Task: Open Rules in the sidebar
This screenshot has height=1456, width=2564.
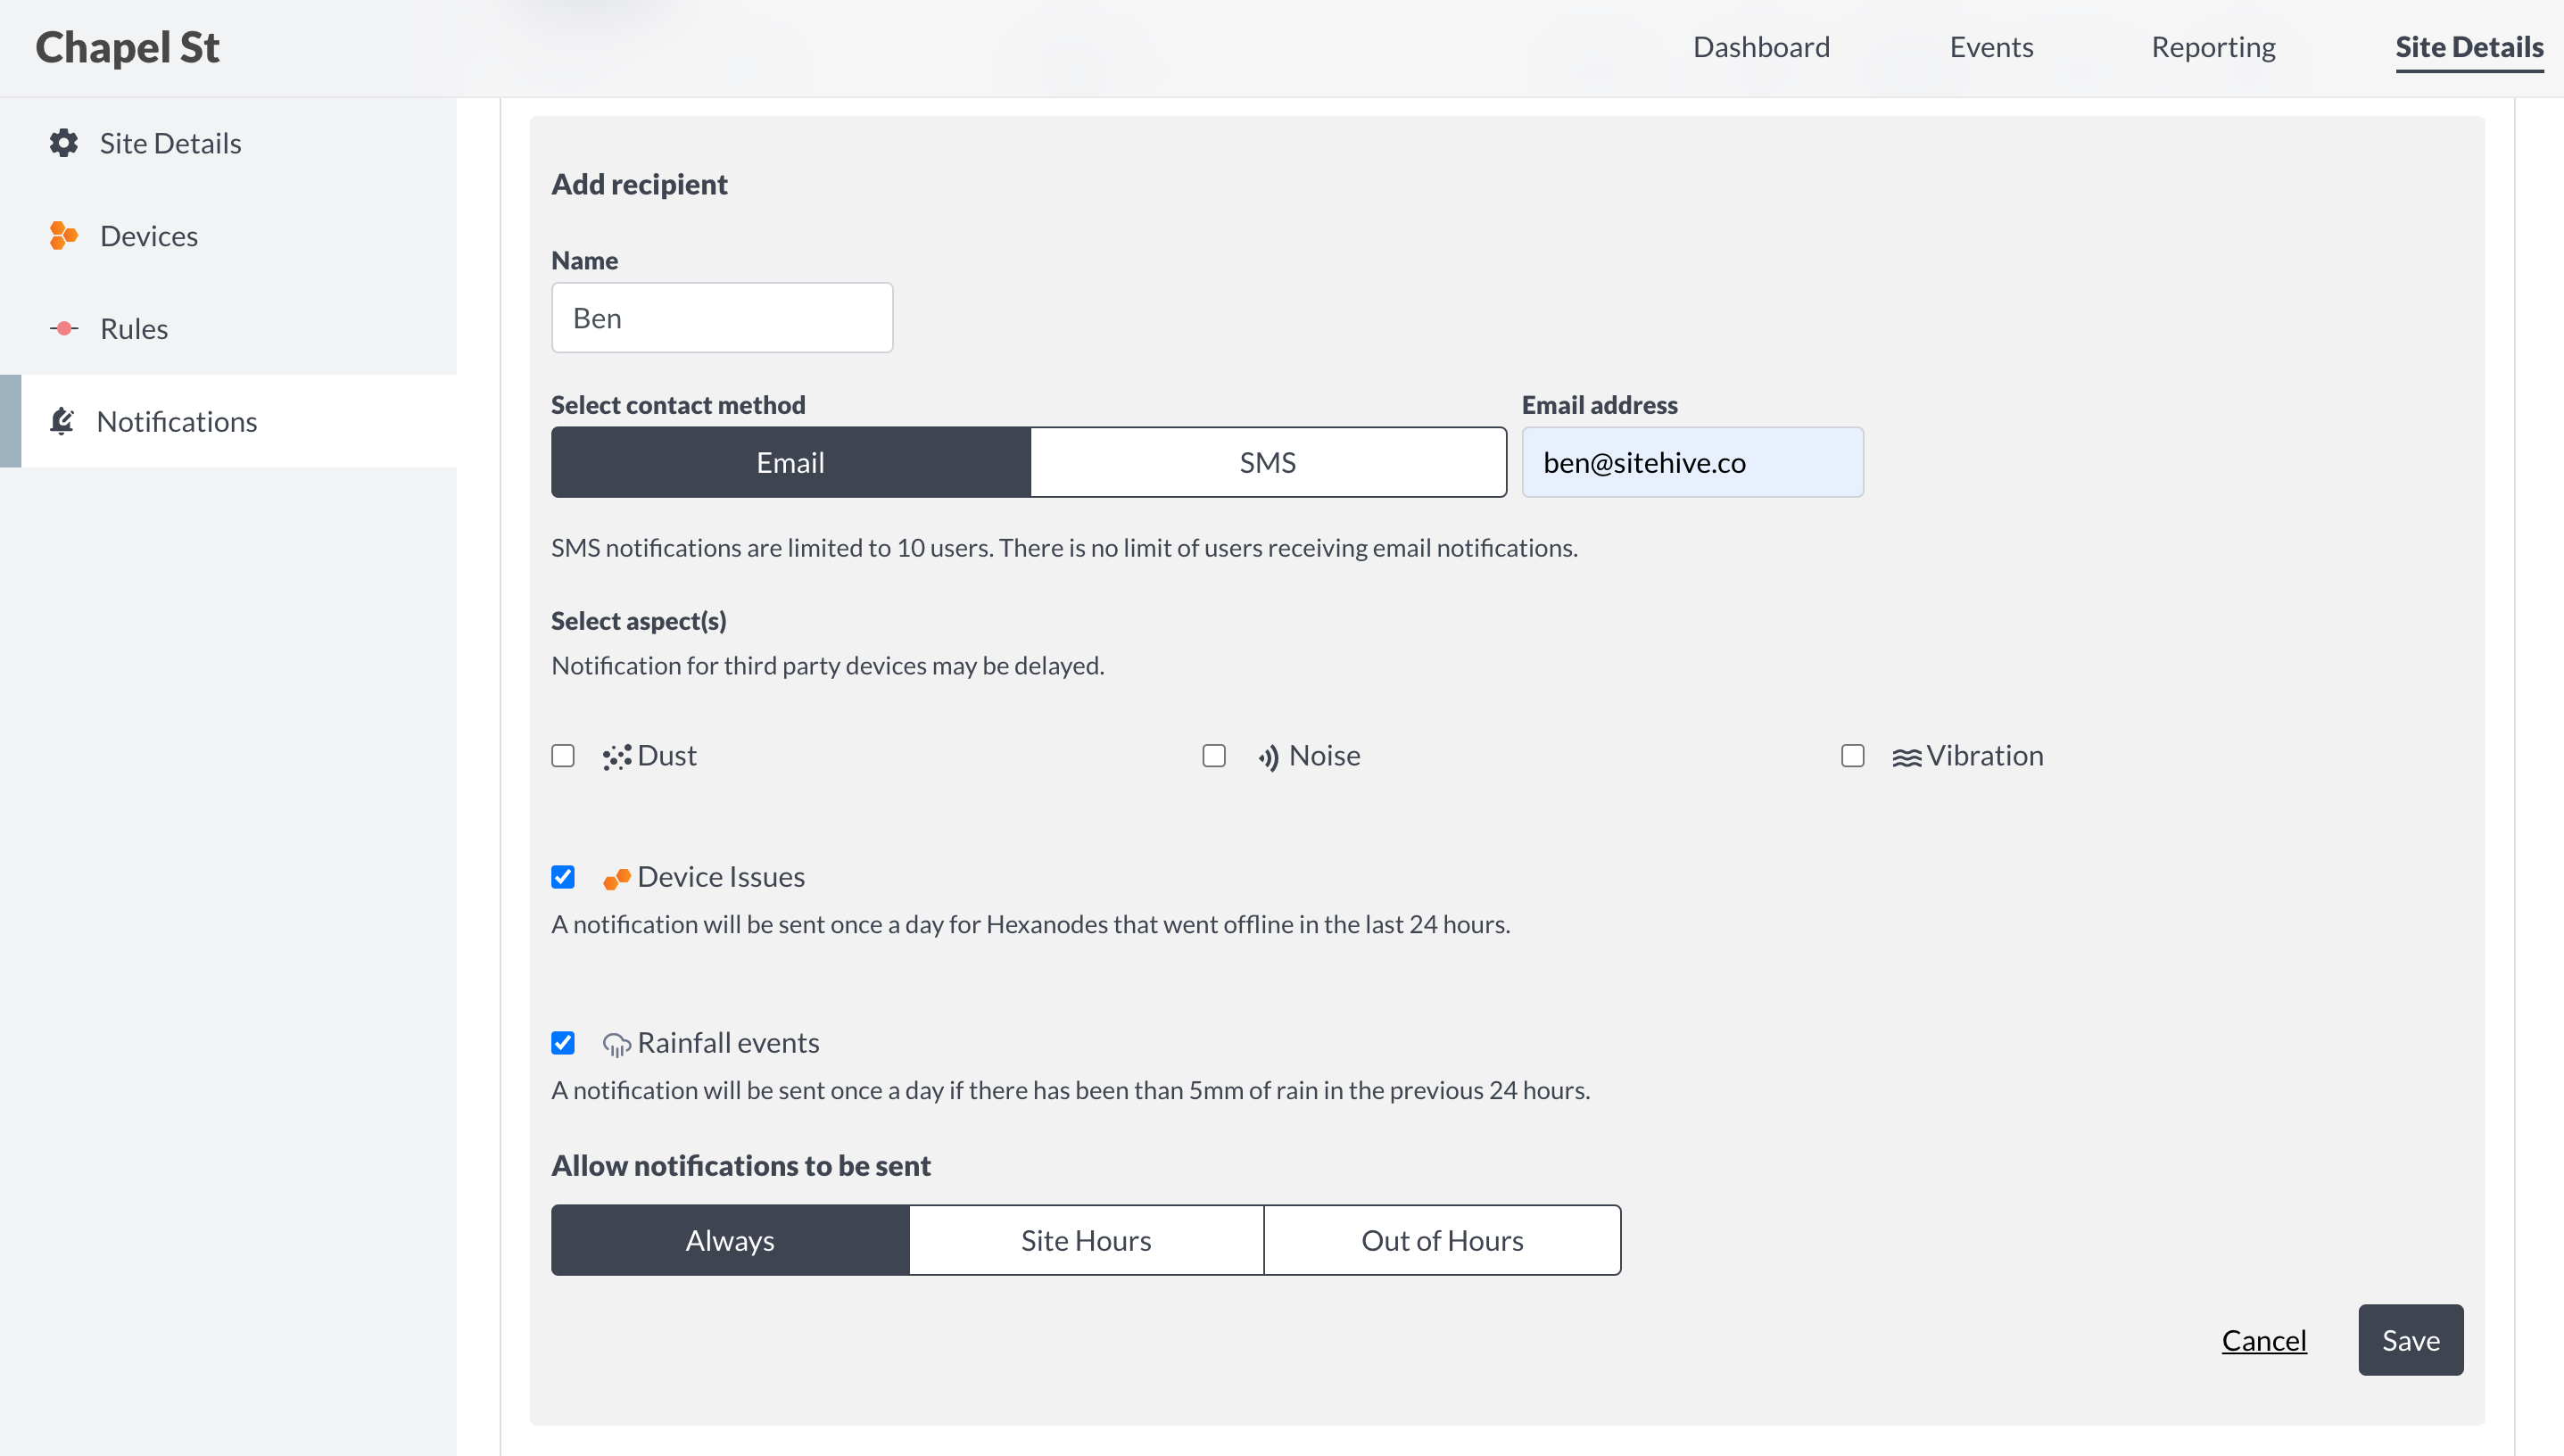Action: (x=228, y=329)
